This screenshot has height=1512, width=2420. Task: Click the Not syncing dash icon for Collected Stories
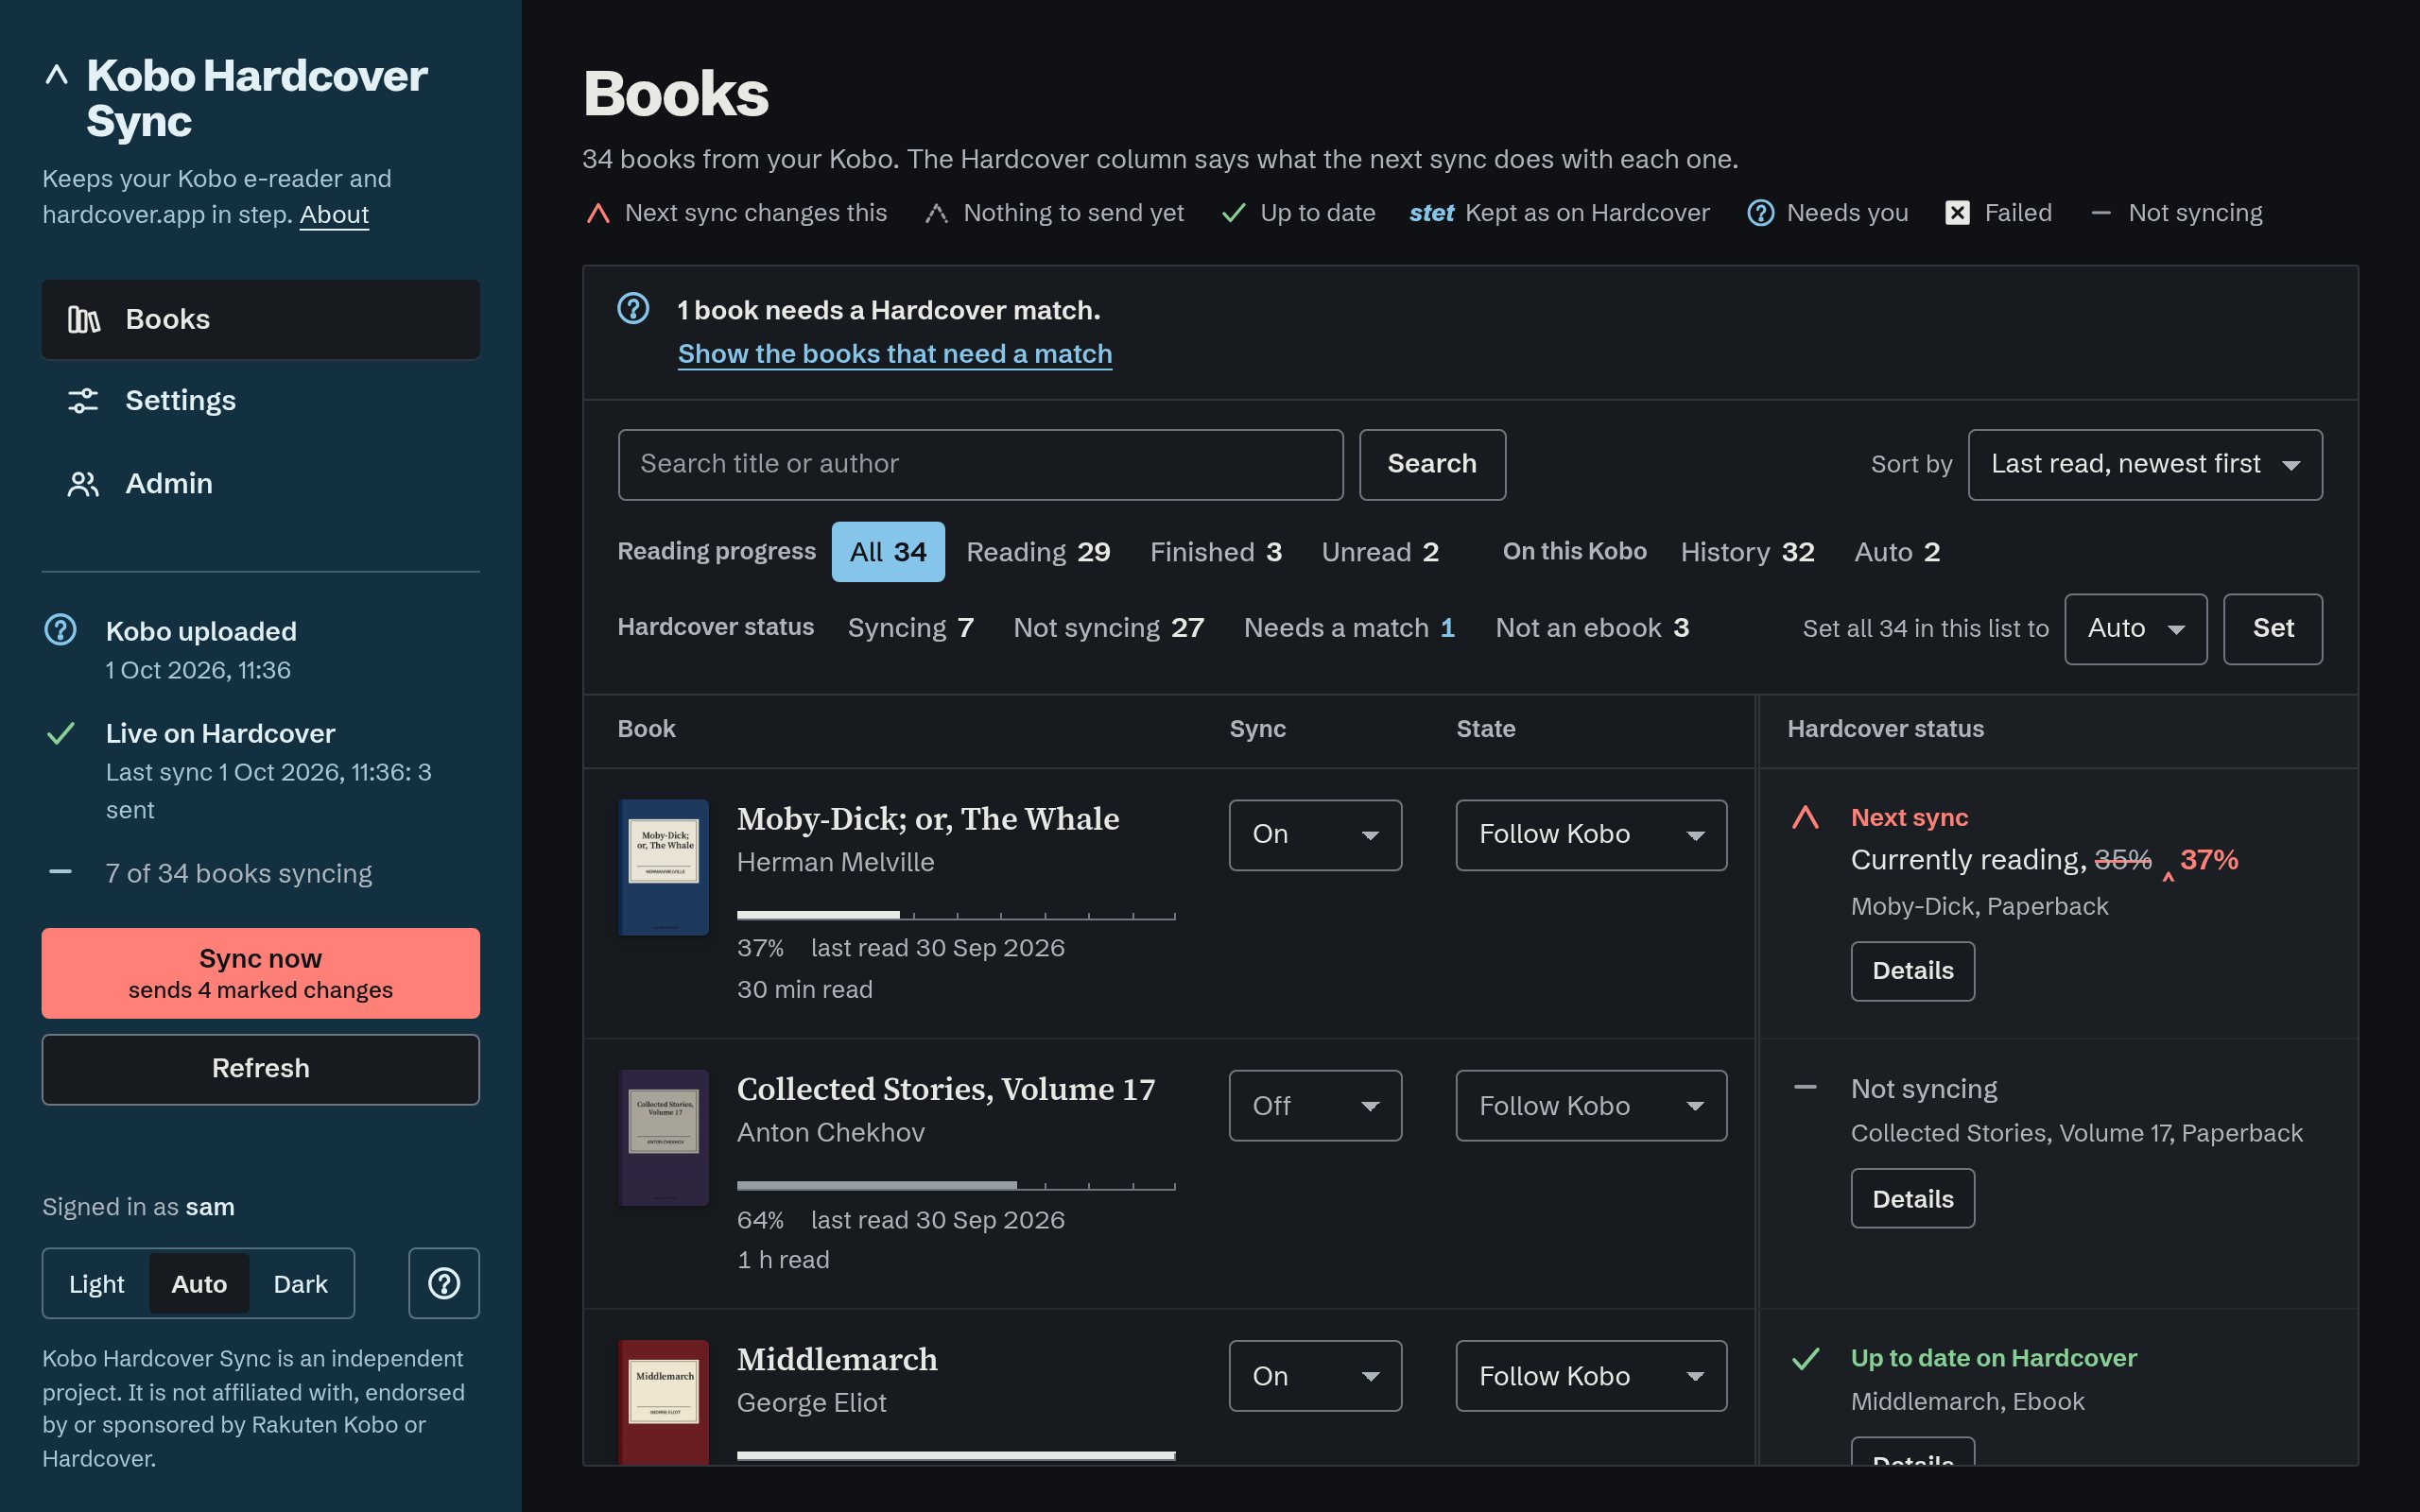coord(1805,1087)
